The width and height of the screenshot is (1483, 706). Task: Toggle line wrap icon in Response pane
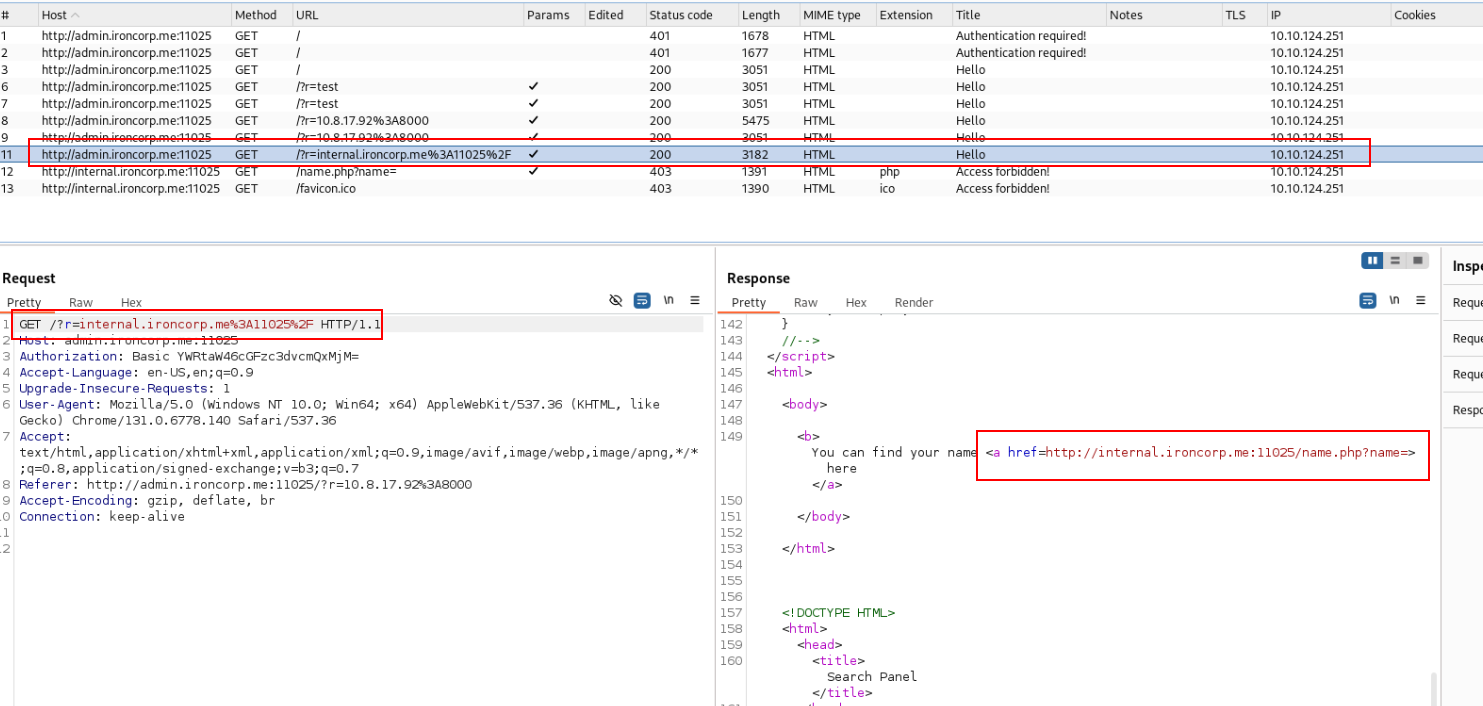[1367, 301]
